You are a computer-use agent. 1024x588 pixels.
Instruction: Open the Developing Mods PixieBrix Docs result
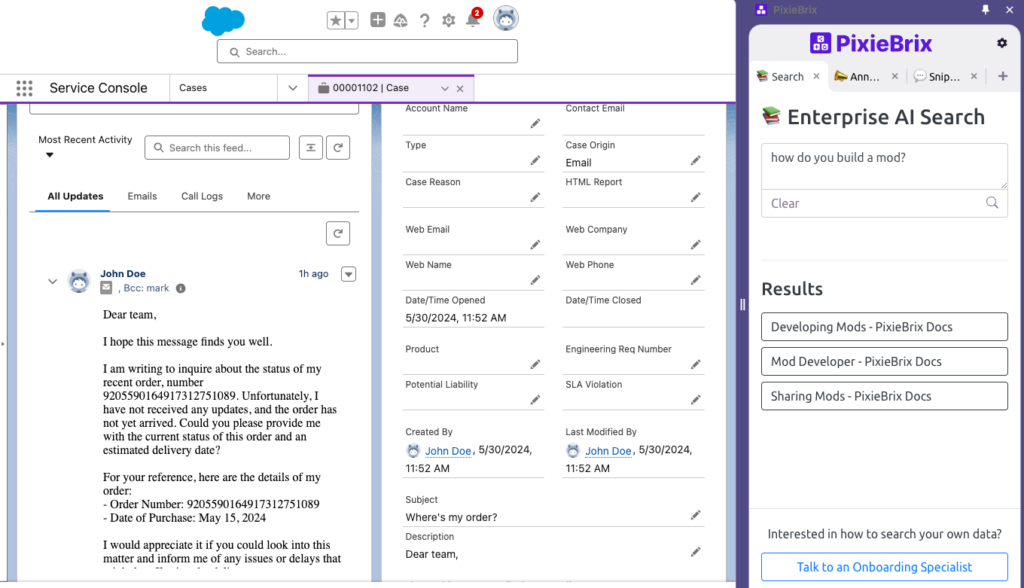884,326
